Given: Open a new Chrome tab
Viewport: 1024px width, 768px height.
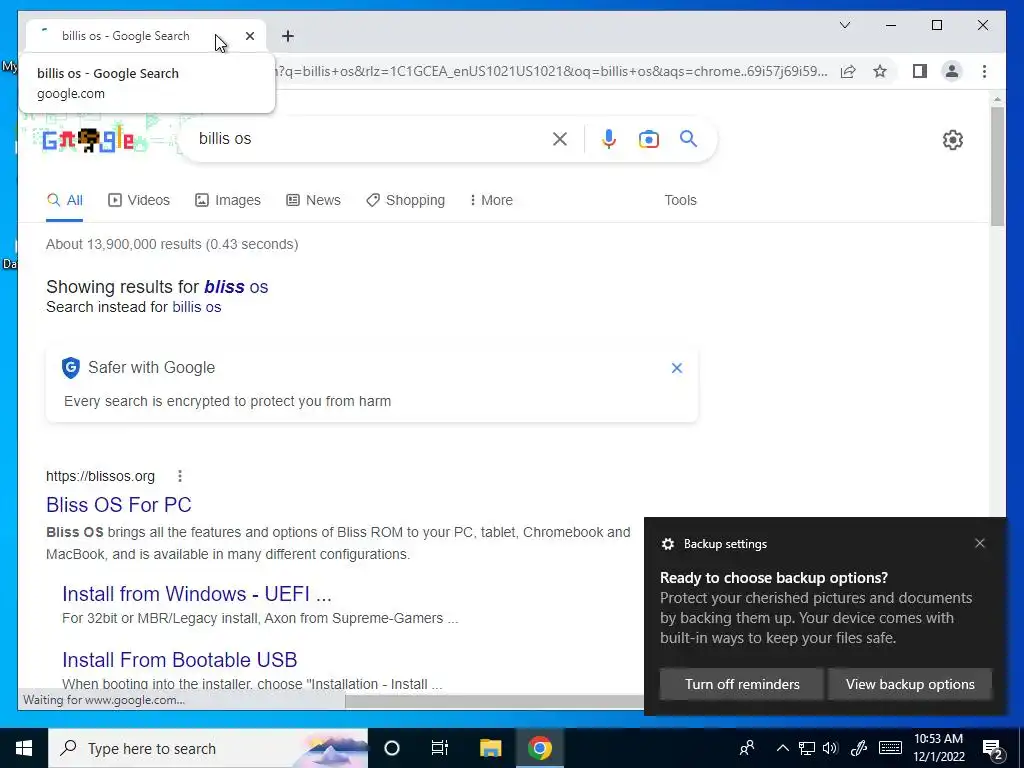Looking at the screenshot, I should (287, 36).
